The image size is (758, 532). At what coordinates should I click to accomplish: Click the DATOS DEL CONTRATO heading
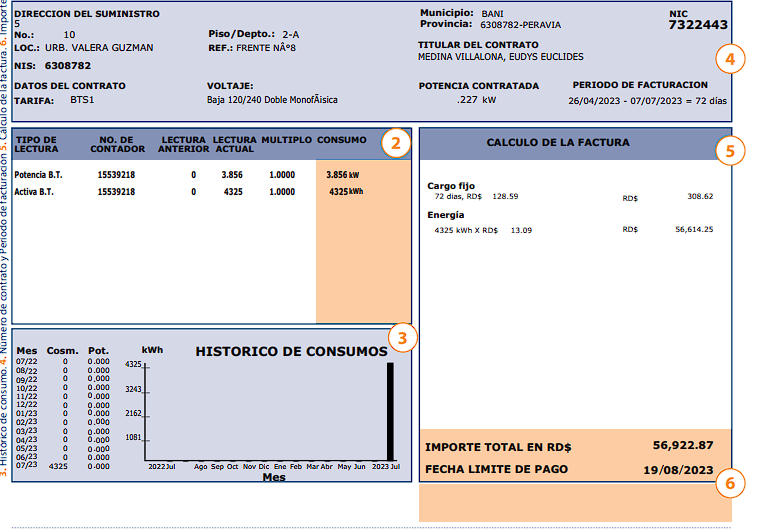[x=70, y=86]
